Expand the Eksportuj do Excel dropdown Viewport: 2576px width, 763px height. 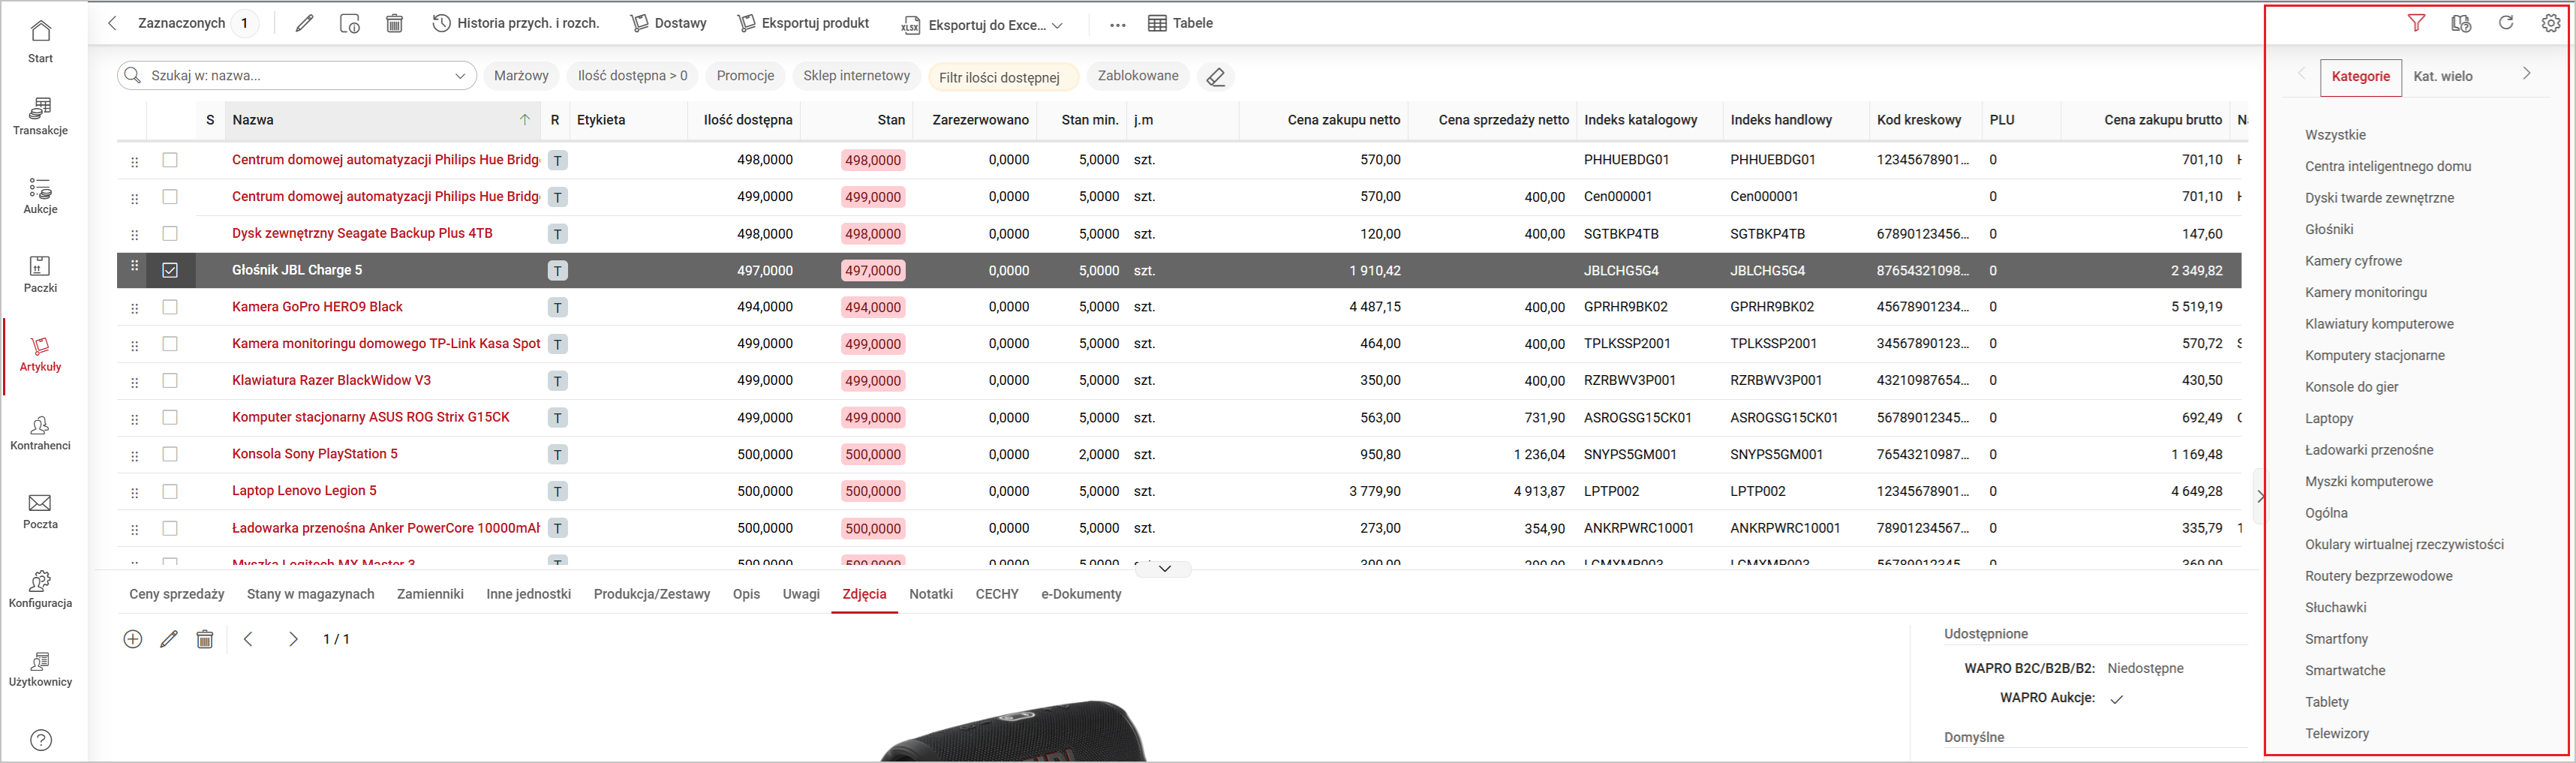[1057, 25]
